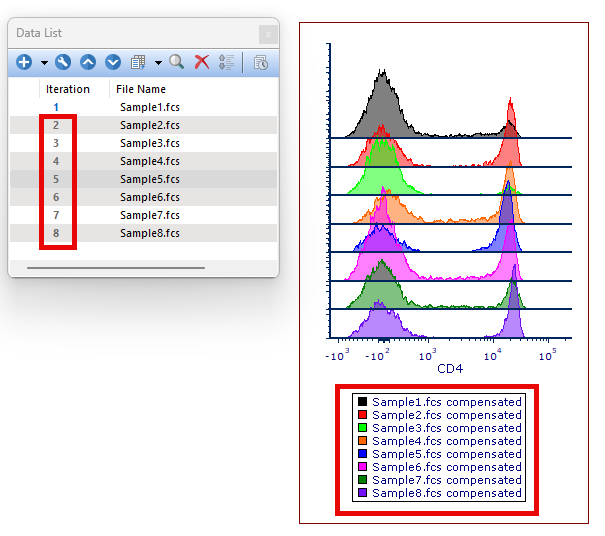Click the history clock icon in toolbar

tap(260, 63)
